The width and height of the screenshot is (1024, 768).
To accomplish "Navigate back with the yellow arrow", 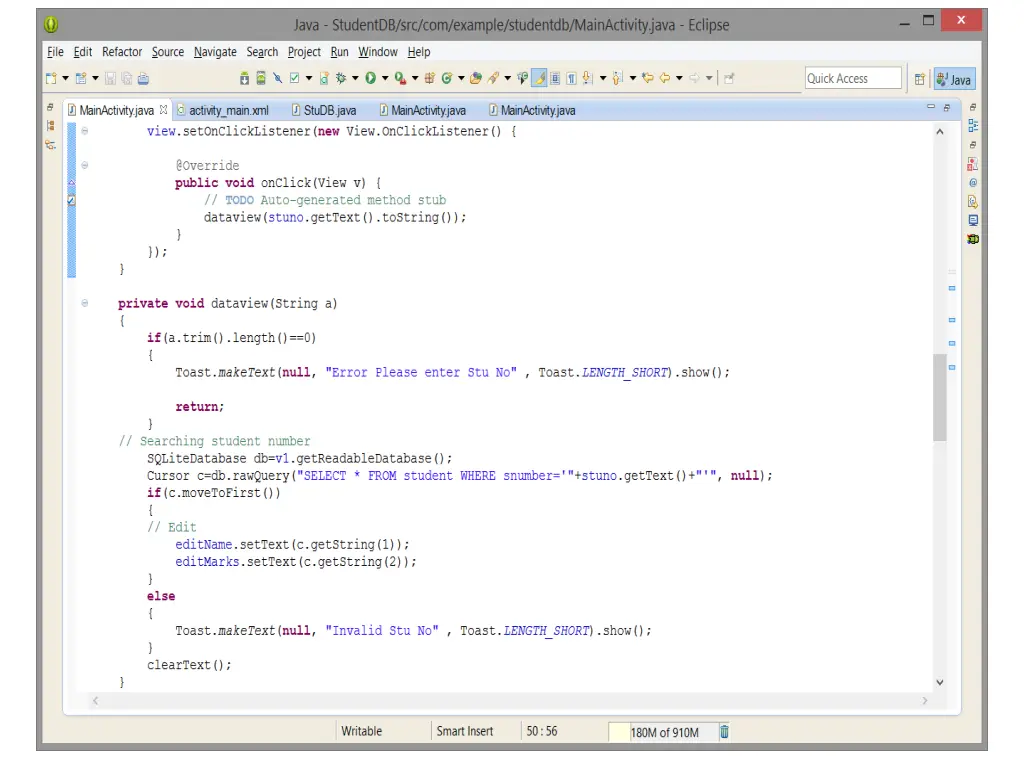I will [665, 78].
